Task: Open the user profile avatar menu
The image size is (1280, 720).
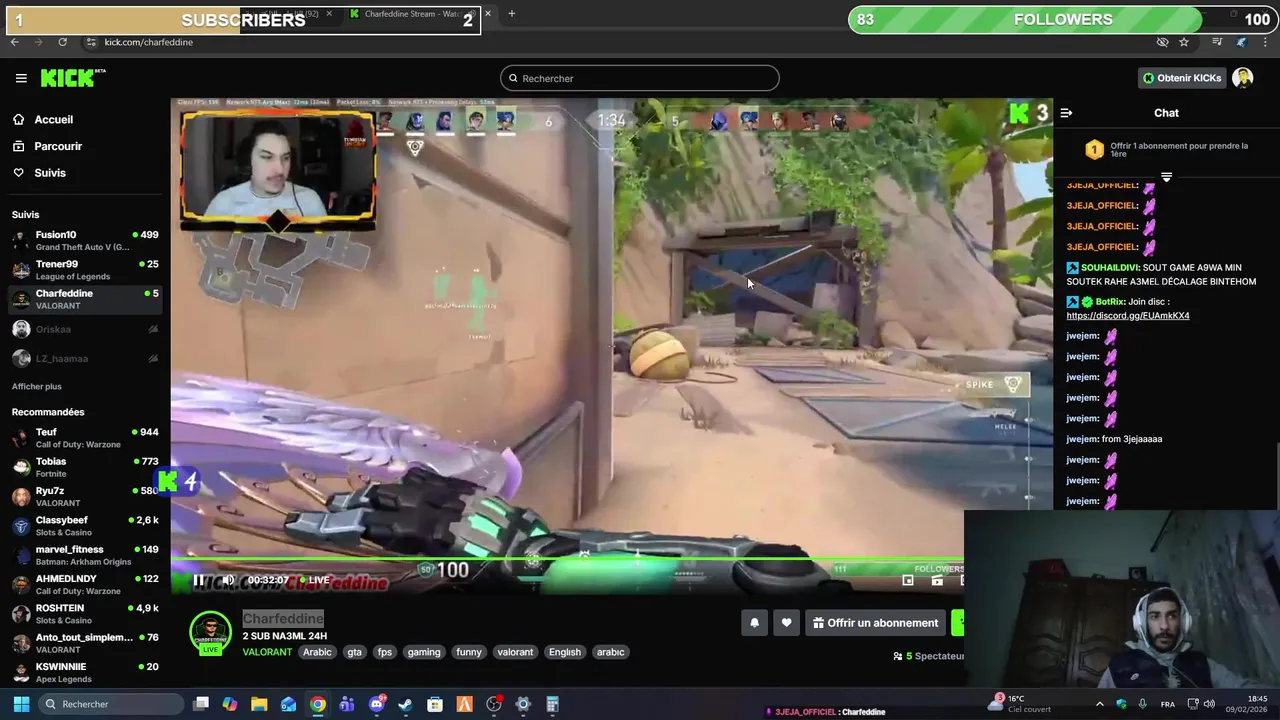Action: 1243,78
